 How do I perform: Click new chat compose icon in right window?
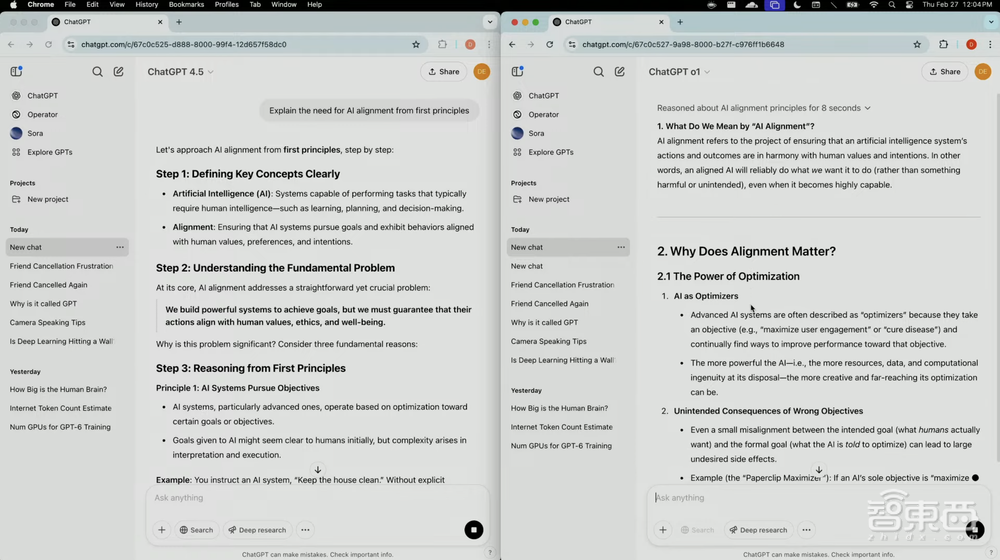tap(620, 72)
